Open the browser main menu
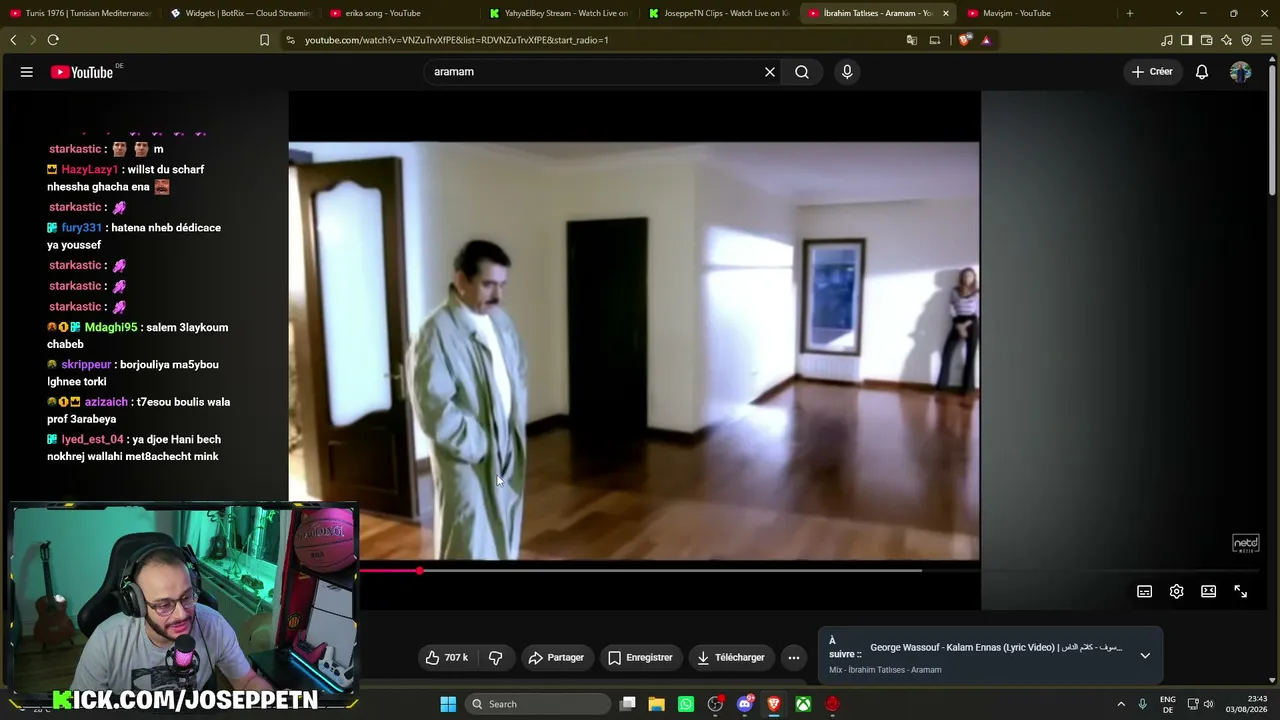This screenshot has height=720, width=1280. pos(1267,40)
